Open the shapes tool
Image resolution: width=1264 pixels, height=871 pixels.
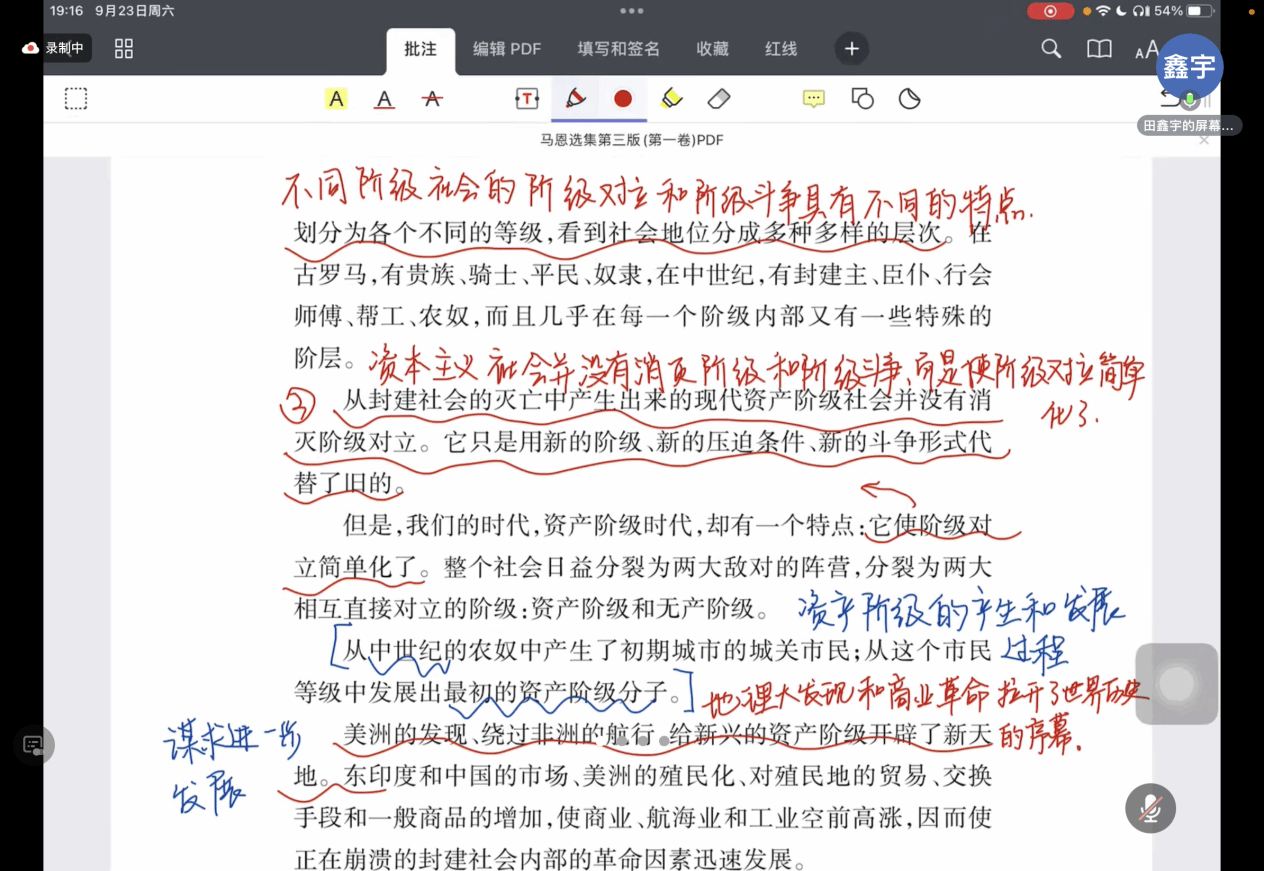(862, 99)
